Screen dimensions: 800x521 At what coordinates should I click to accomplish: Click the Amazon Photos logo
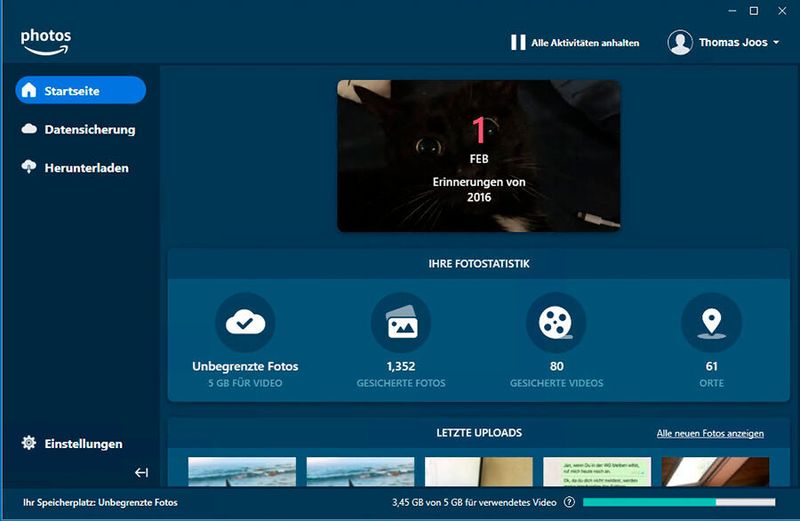(45, 41)
